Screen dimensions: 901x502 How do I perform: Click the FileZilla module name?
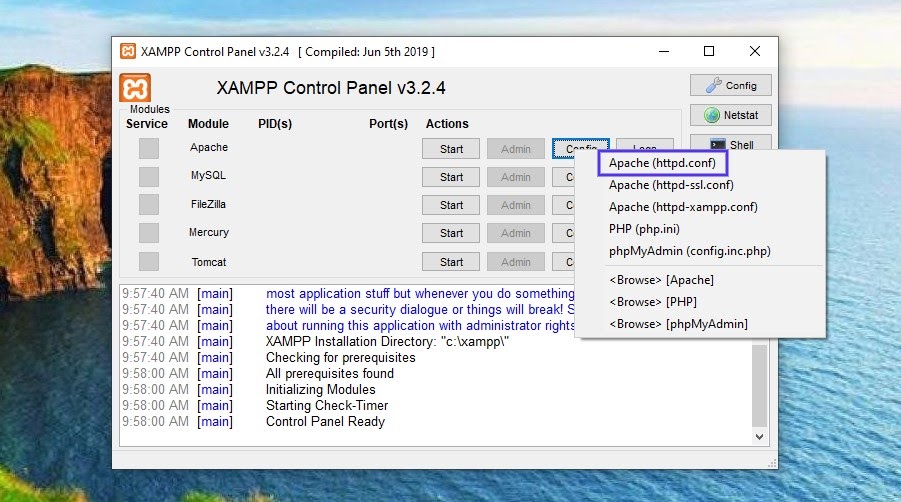coord(208,204)
